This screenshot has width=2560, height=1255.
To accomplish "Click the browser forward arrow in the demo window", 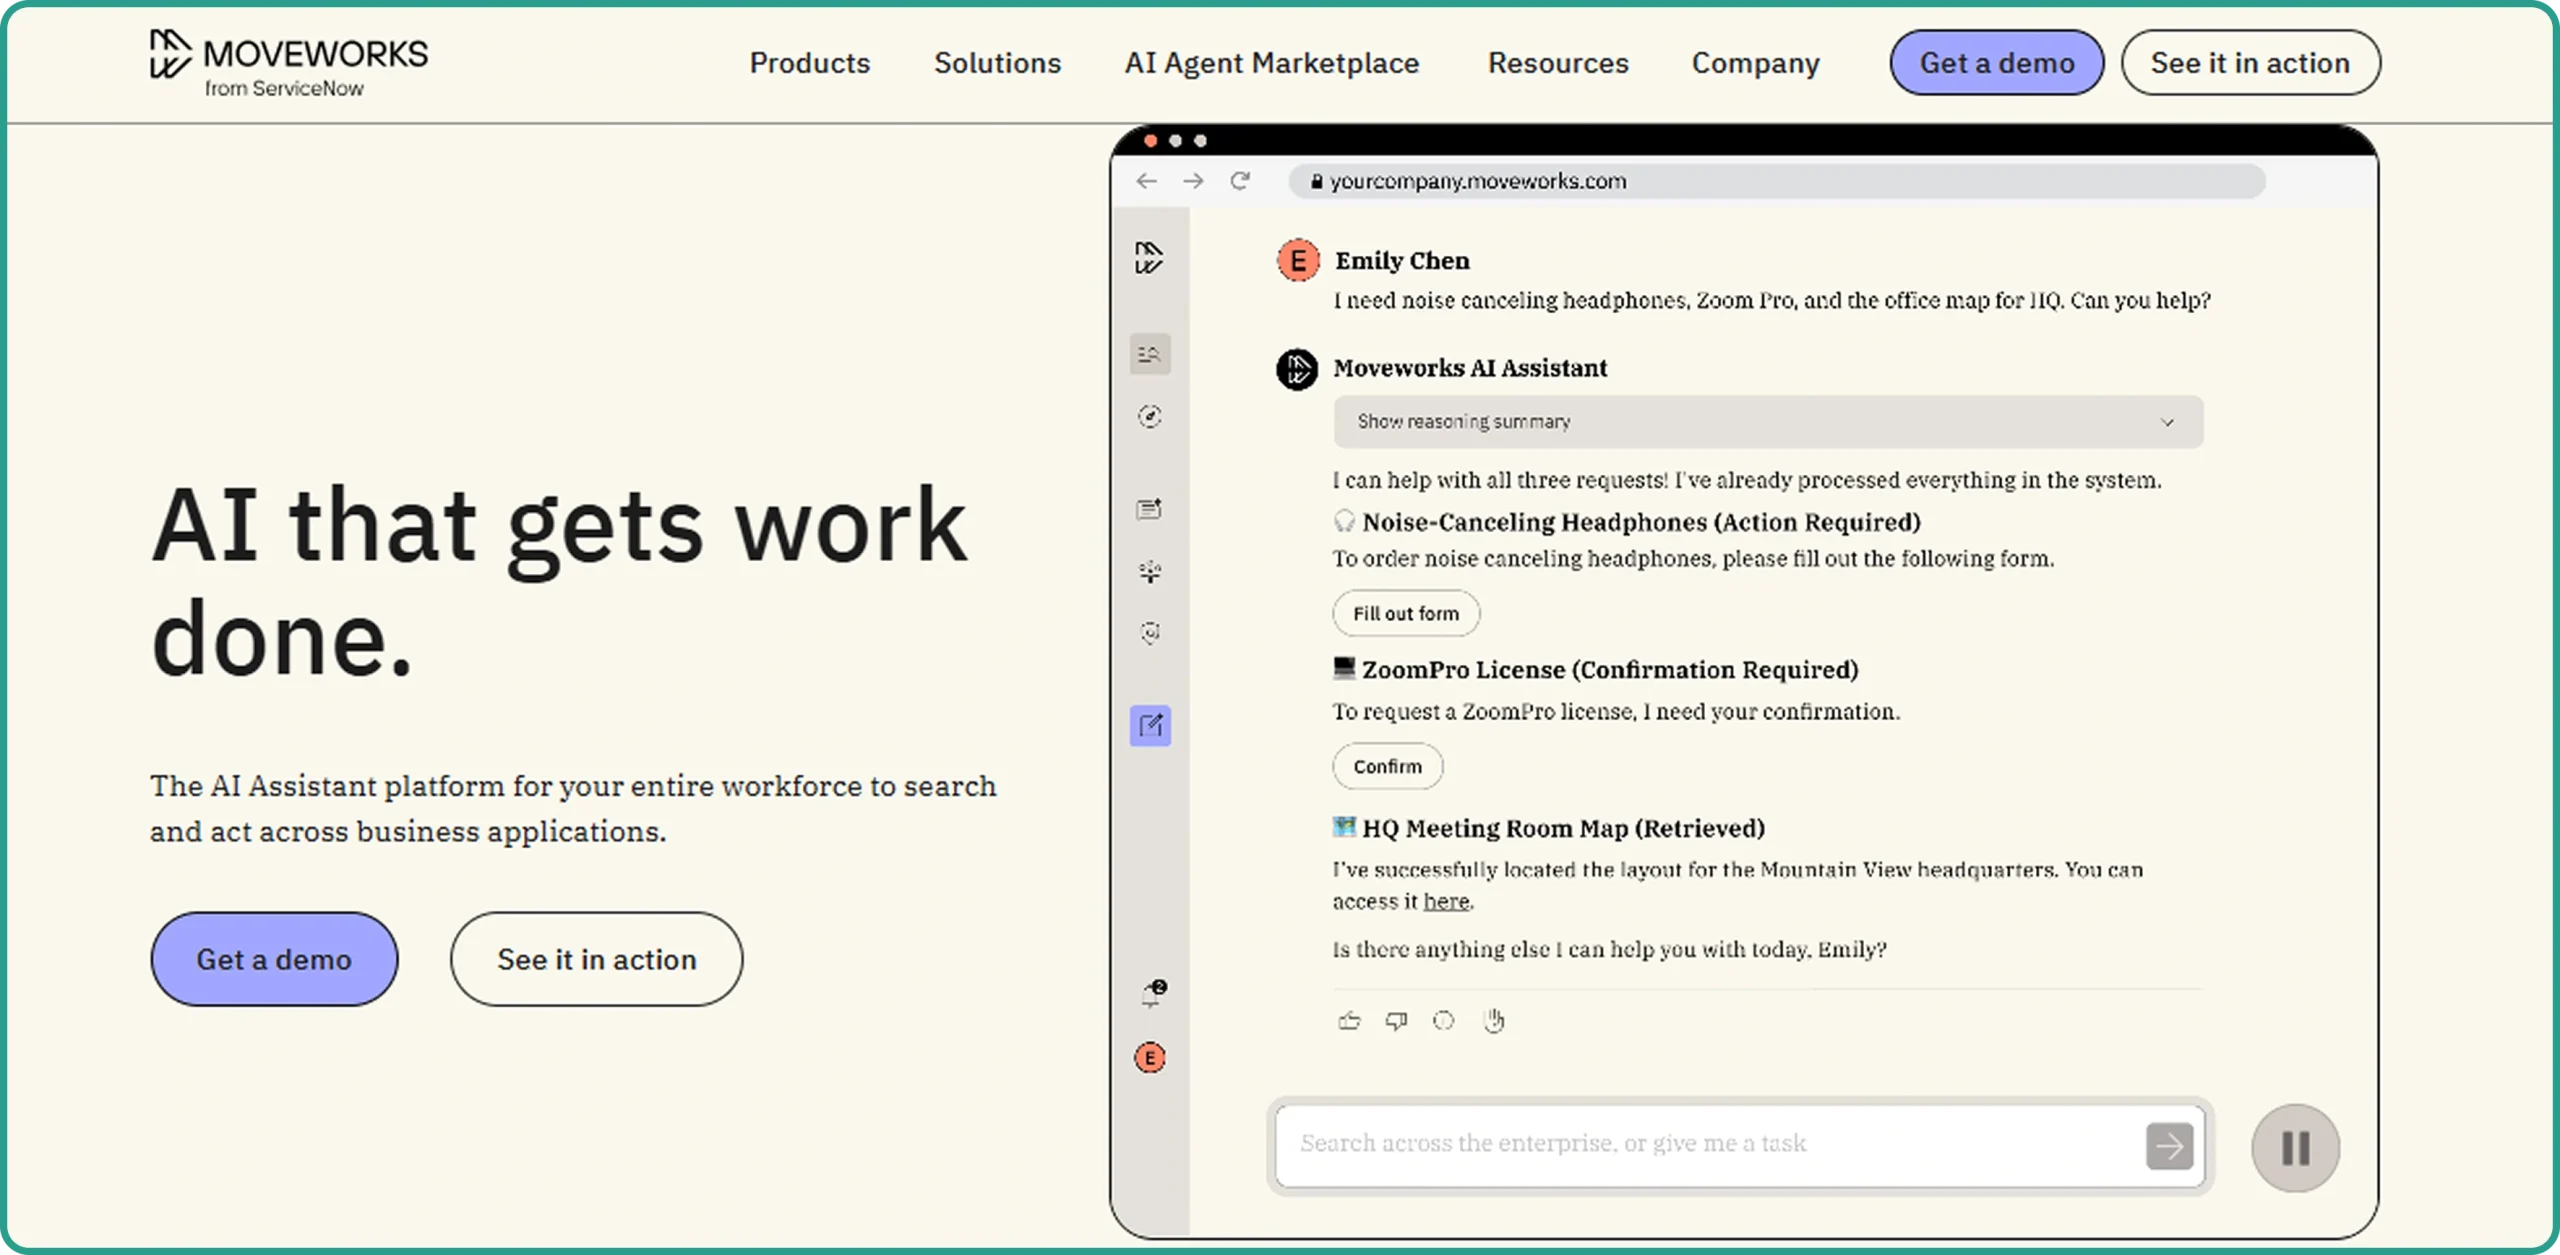I will tap(1193, 181).
